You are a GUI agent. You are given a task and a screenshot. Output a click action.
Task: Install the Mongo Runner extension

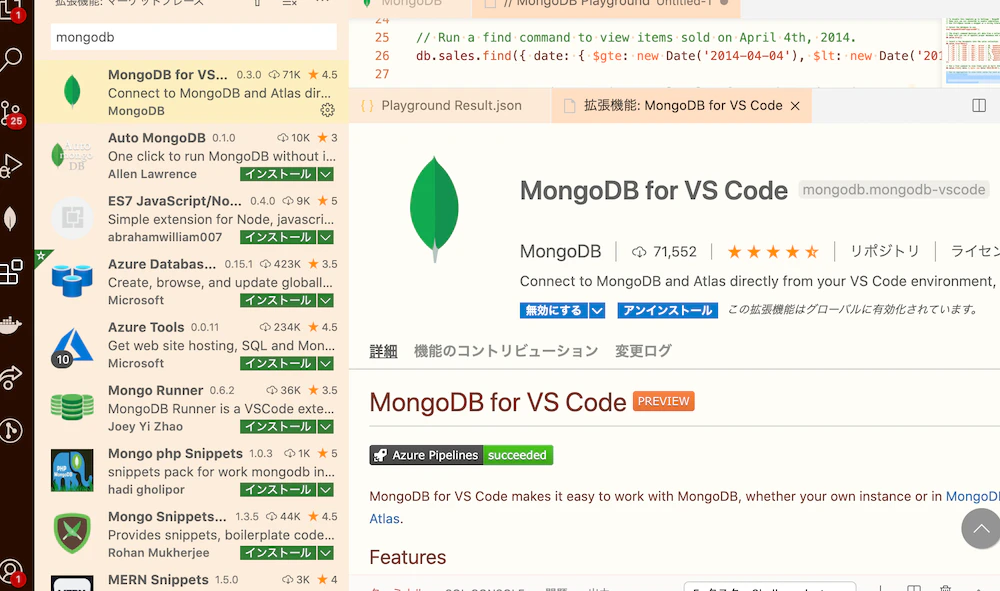tap(278, 427)
